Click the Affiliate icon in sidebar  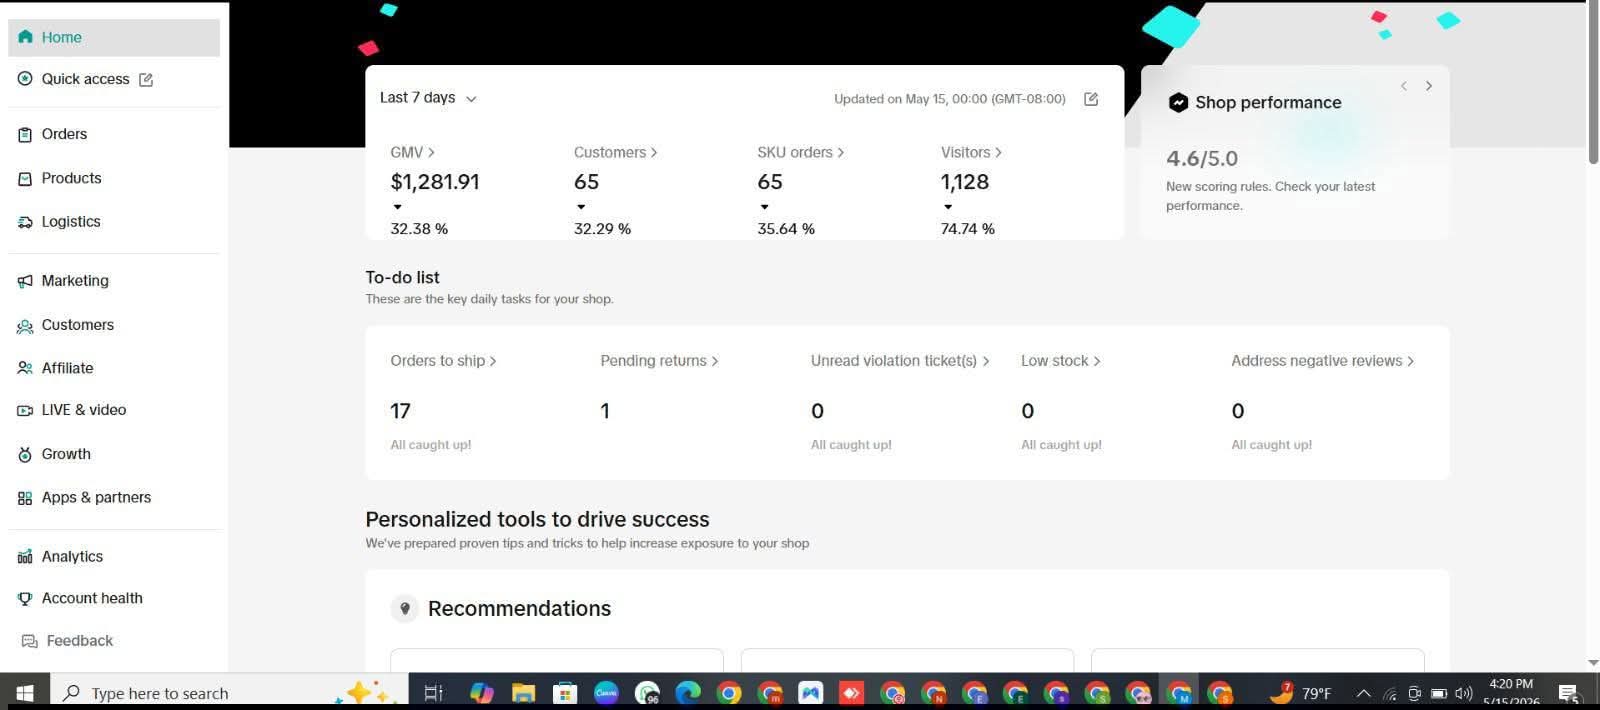coord(25,368)
